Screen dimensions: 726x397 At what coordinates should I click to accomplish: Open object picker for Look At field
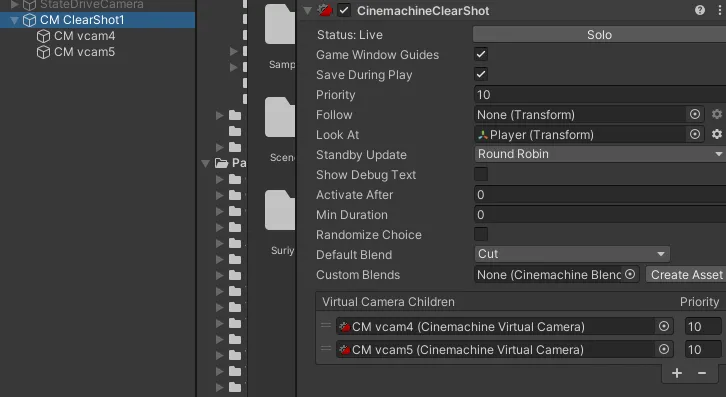tap(695, 134)
